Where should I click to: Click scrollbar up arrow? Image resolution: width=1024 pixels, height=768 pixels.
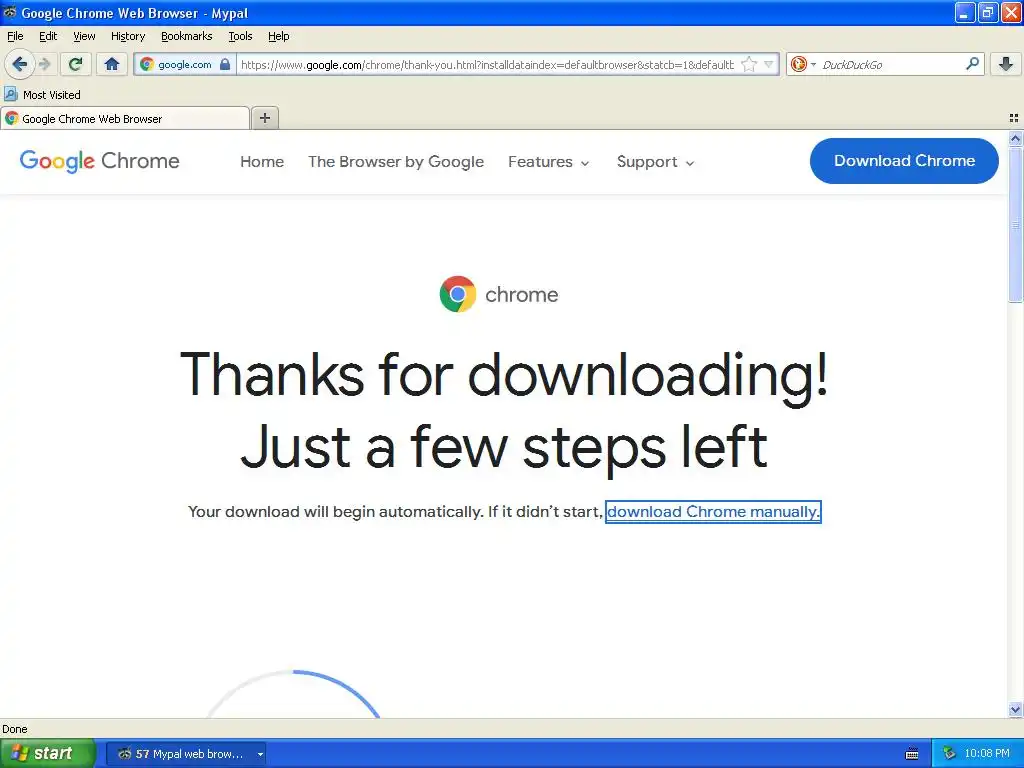[x=1015, y=138]
